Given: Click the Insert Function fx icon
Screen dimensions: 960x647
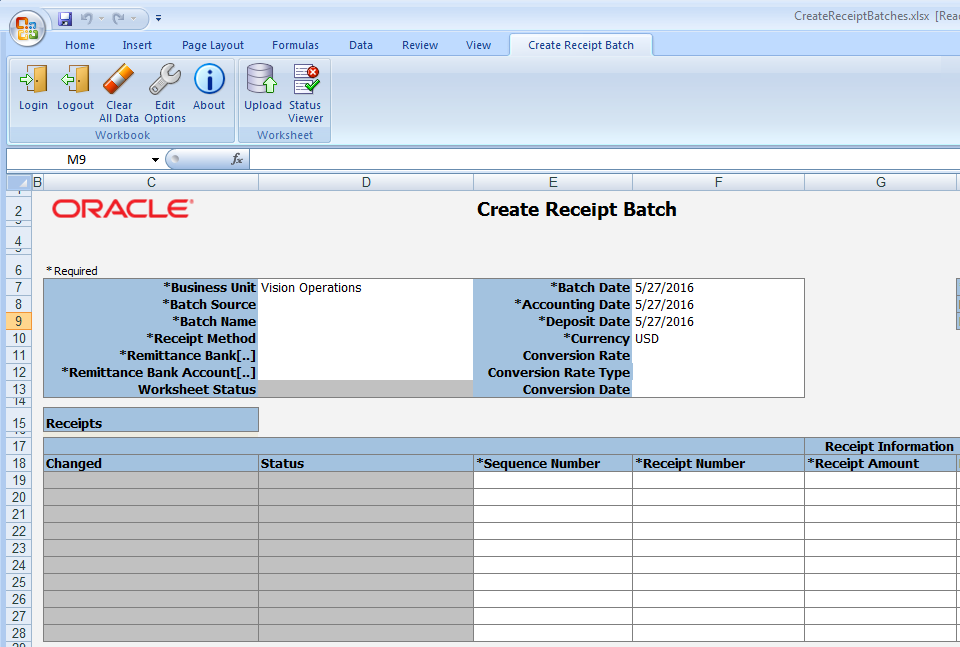Looking at the screenshot, I should 237,159.
